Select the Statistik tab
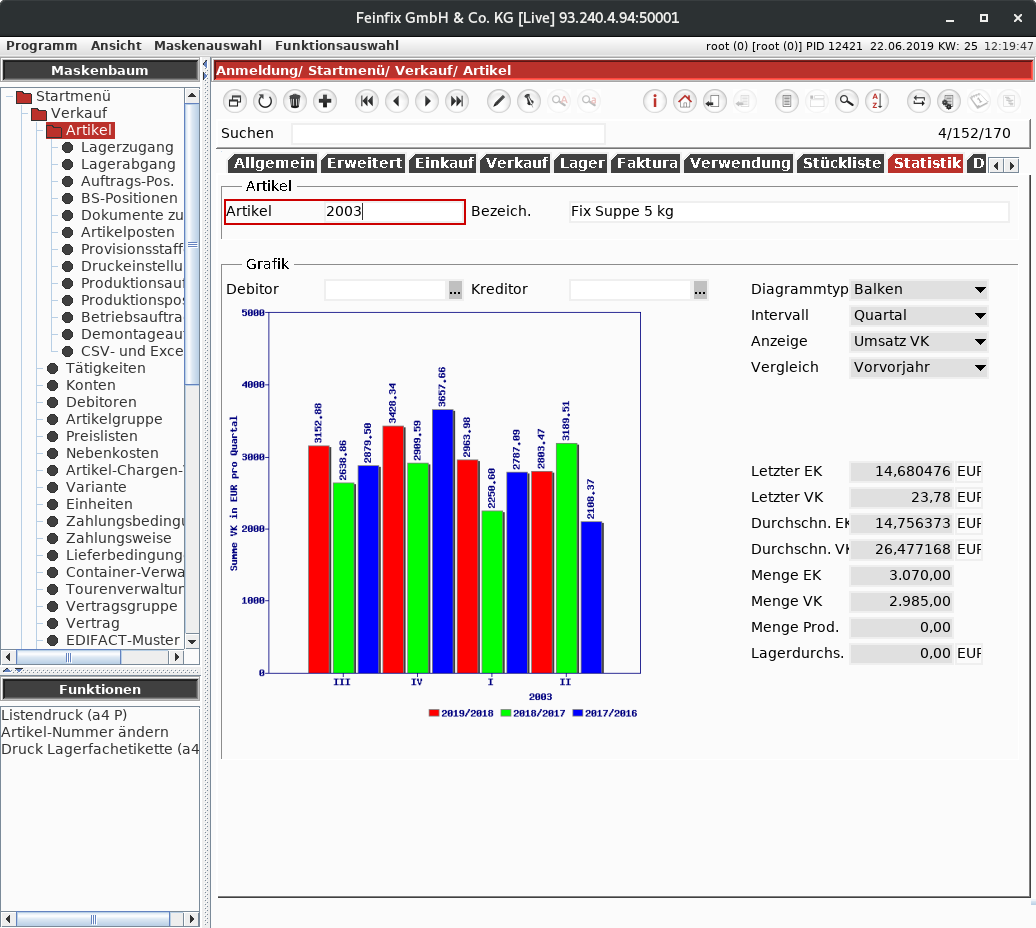Viewport: 1036px width, 928px height. click(927, 163)
